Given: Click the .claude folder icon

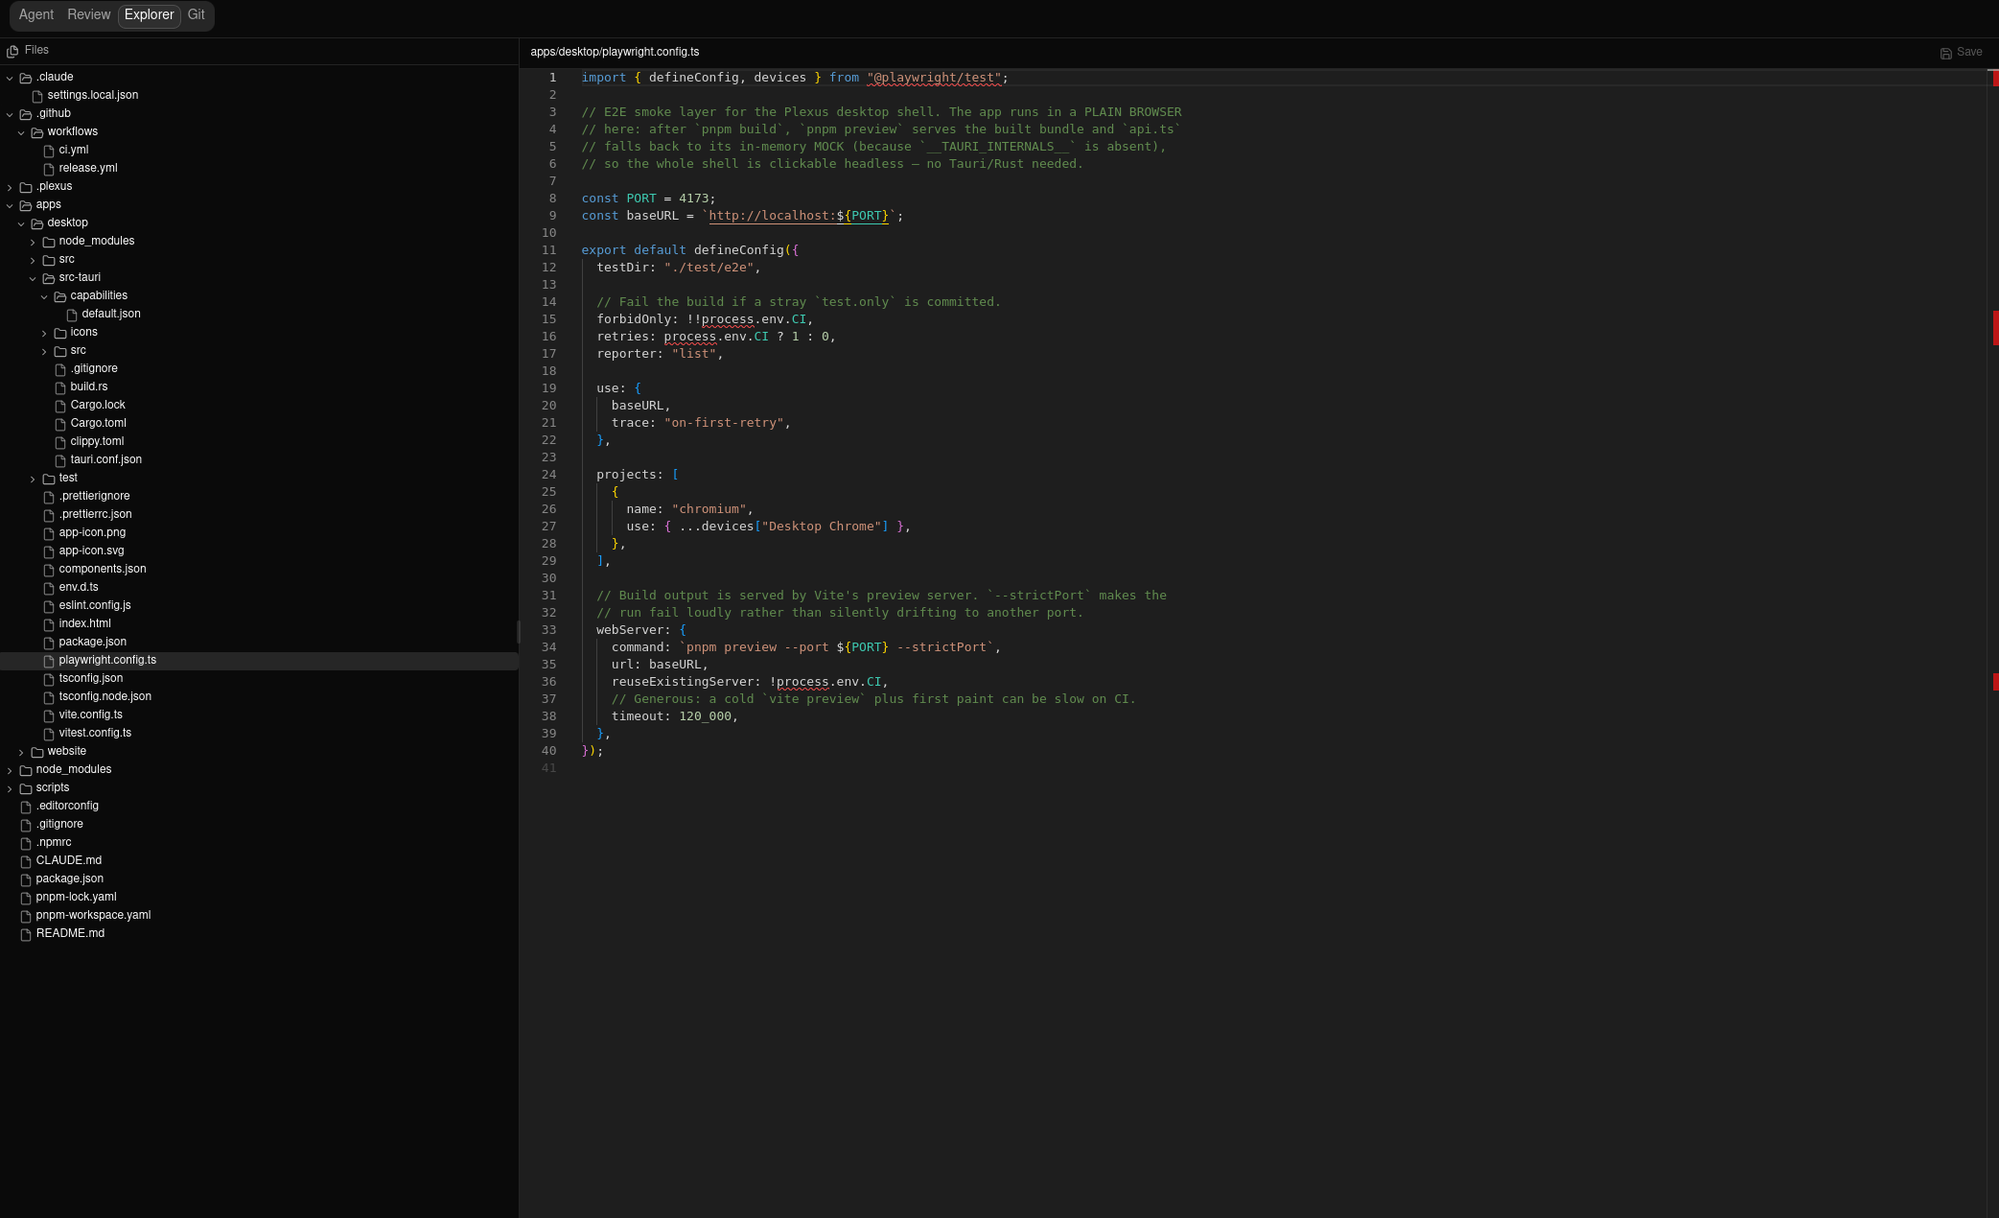Looking at the screenshot, I should pyautogui.click(x=26, y=77).
